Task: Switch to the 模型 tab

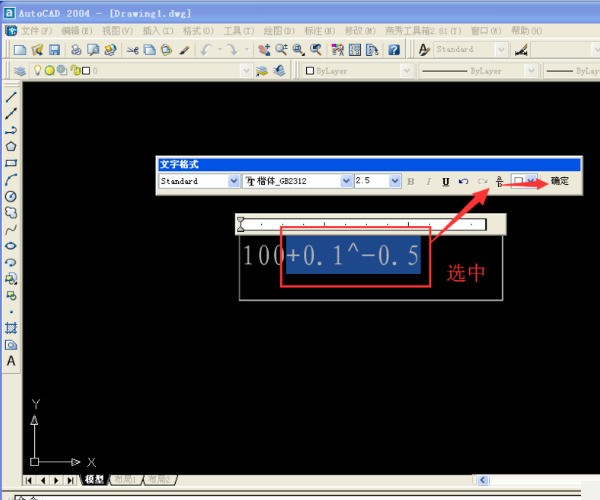Action: (x=94, y=480)
